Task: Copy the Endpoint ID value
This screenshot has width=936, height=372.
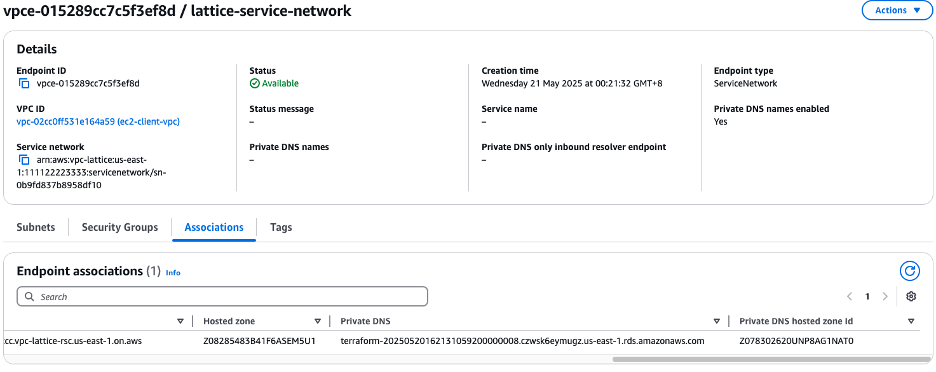Action: [x=24, y=84]
